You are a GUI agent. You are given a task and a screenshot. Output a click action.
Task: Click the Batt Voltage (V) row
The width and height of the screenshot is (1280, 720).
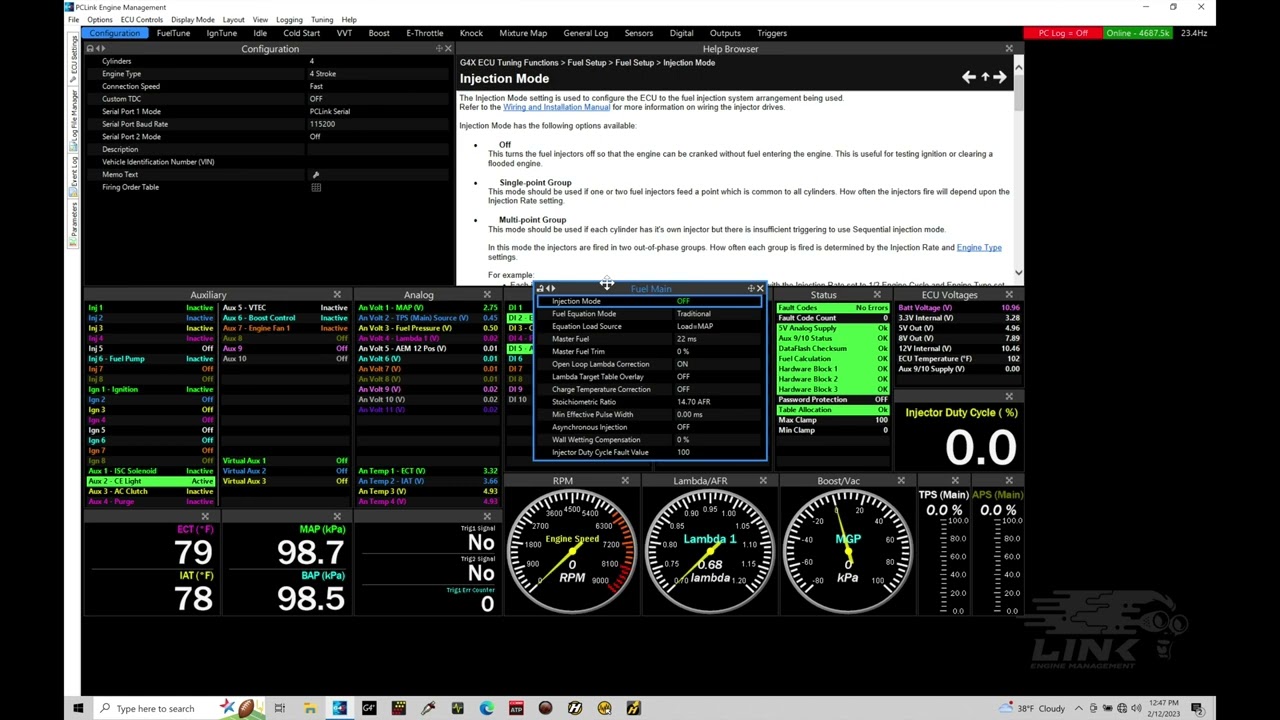coord(959,308)
